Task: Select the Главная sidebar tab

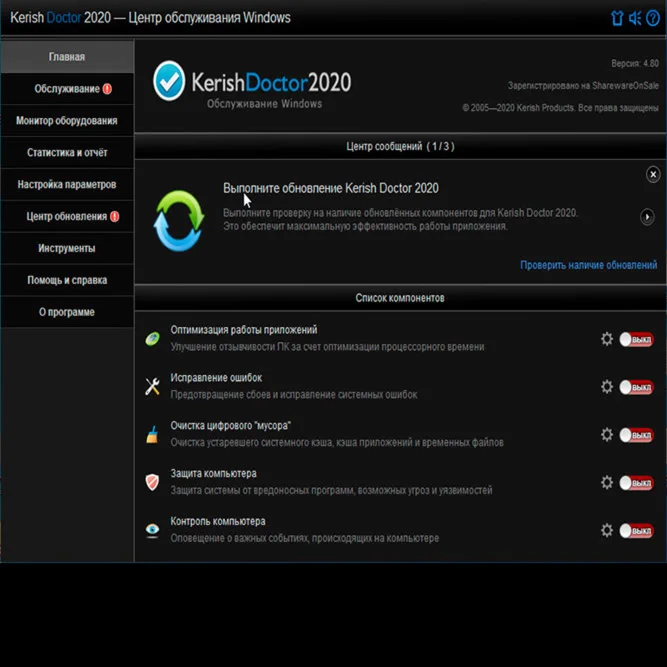Action: coord(67,57)
